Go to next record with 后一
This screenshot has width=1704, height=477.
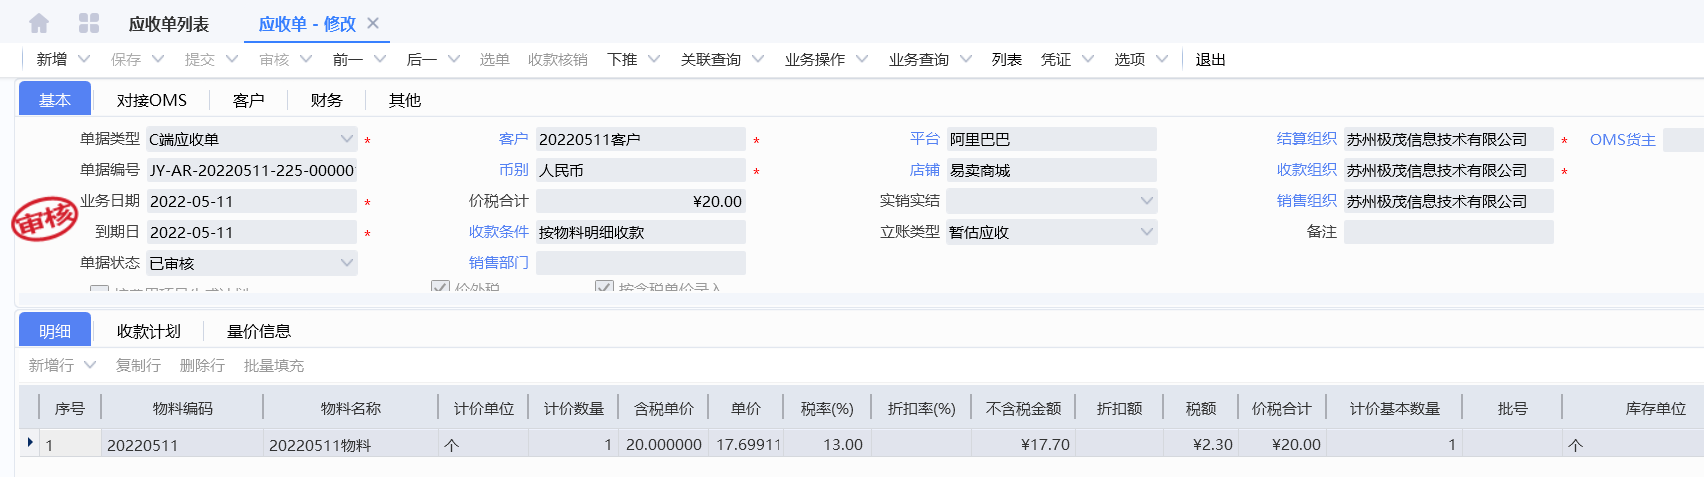[422, 59]
